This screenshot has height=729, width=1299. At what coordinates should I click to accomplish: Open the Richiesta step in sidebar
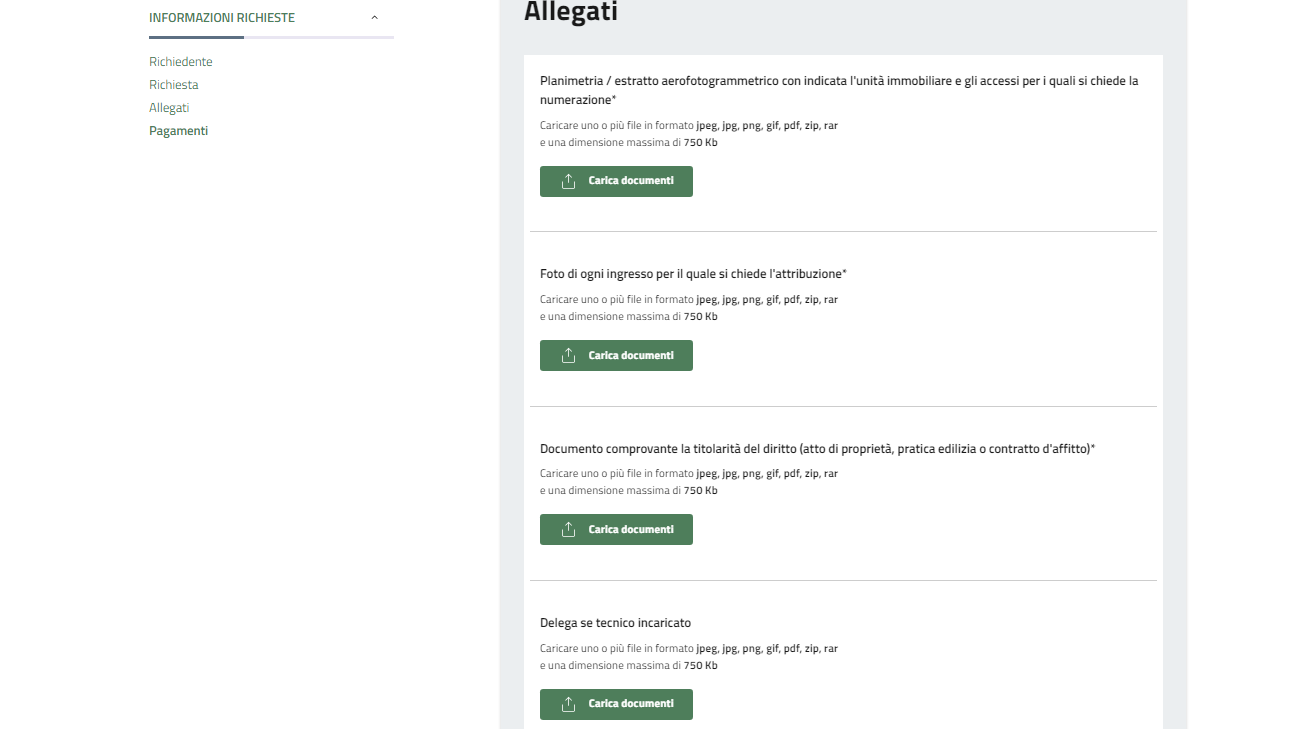(174, 85)
